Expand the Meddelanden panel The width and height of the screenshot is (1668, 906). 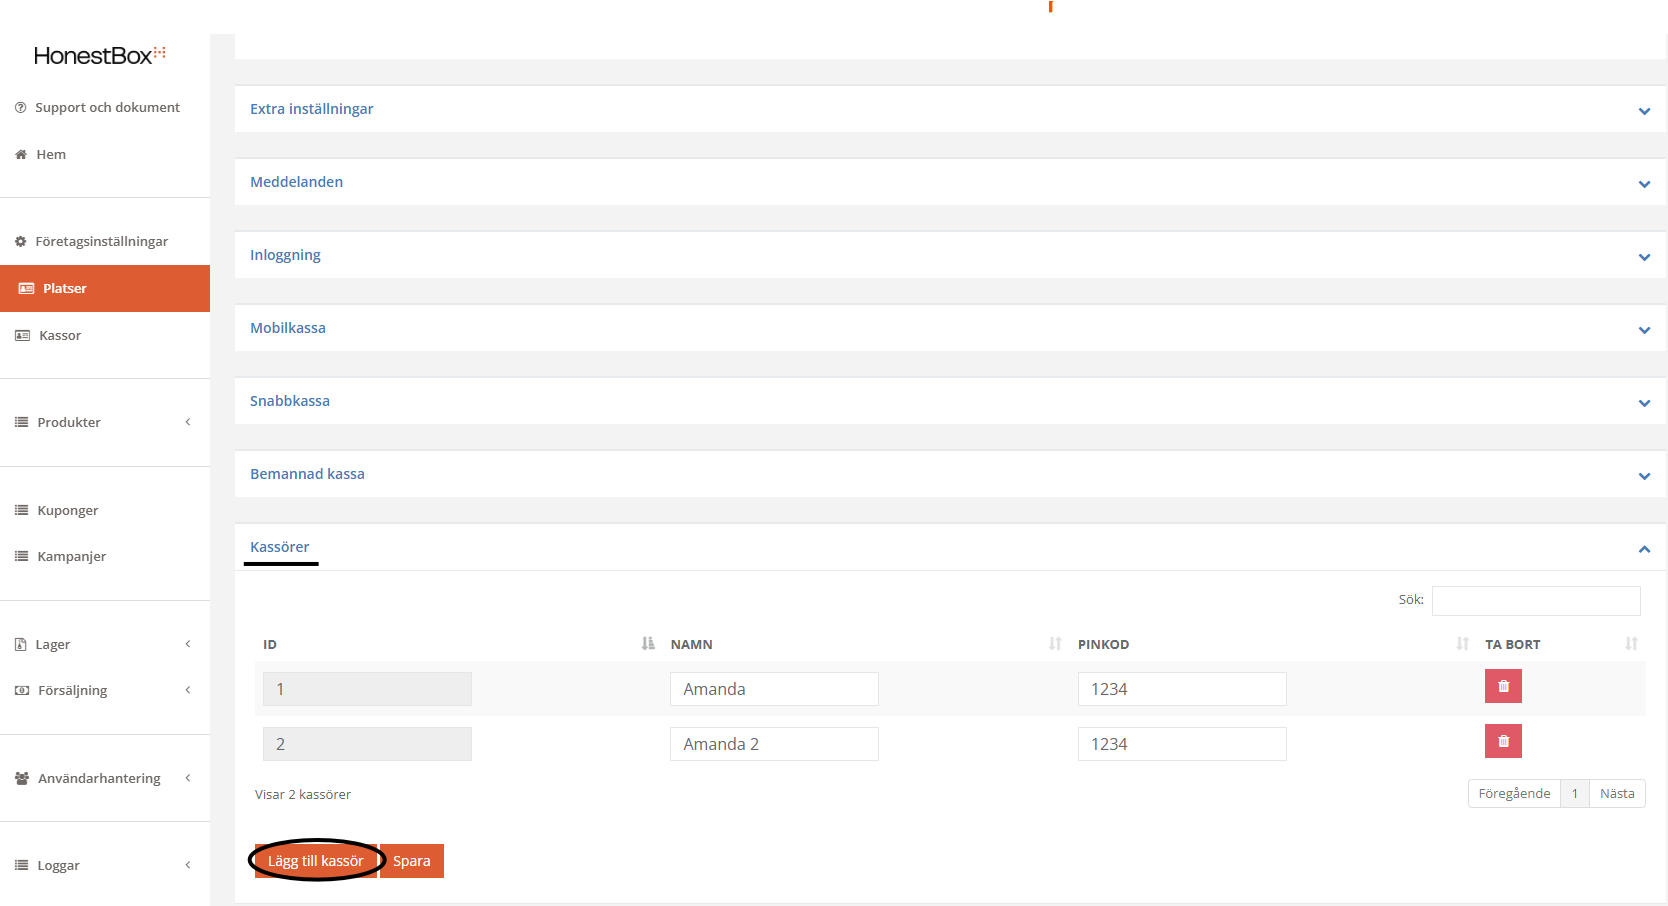(1643, 184)
